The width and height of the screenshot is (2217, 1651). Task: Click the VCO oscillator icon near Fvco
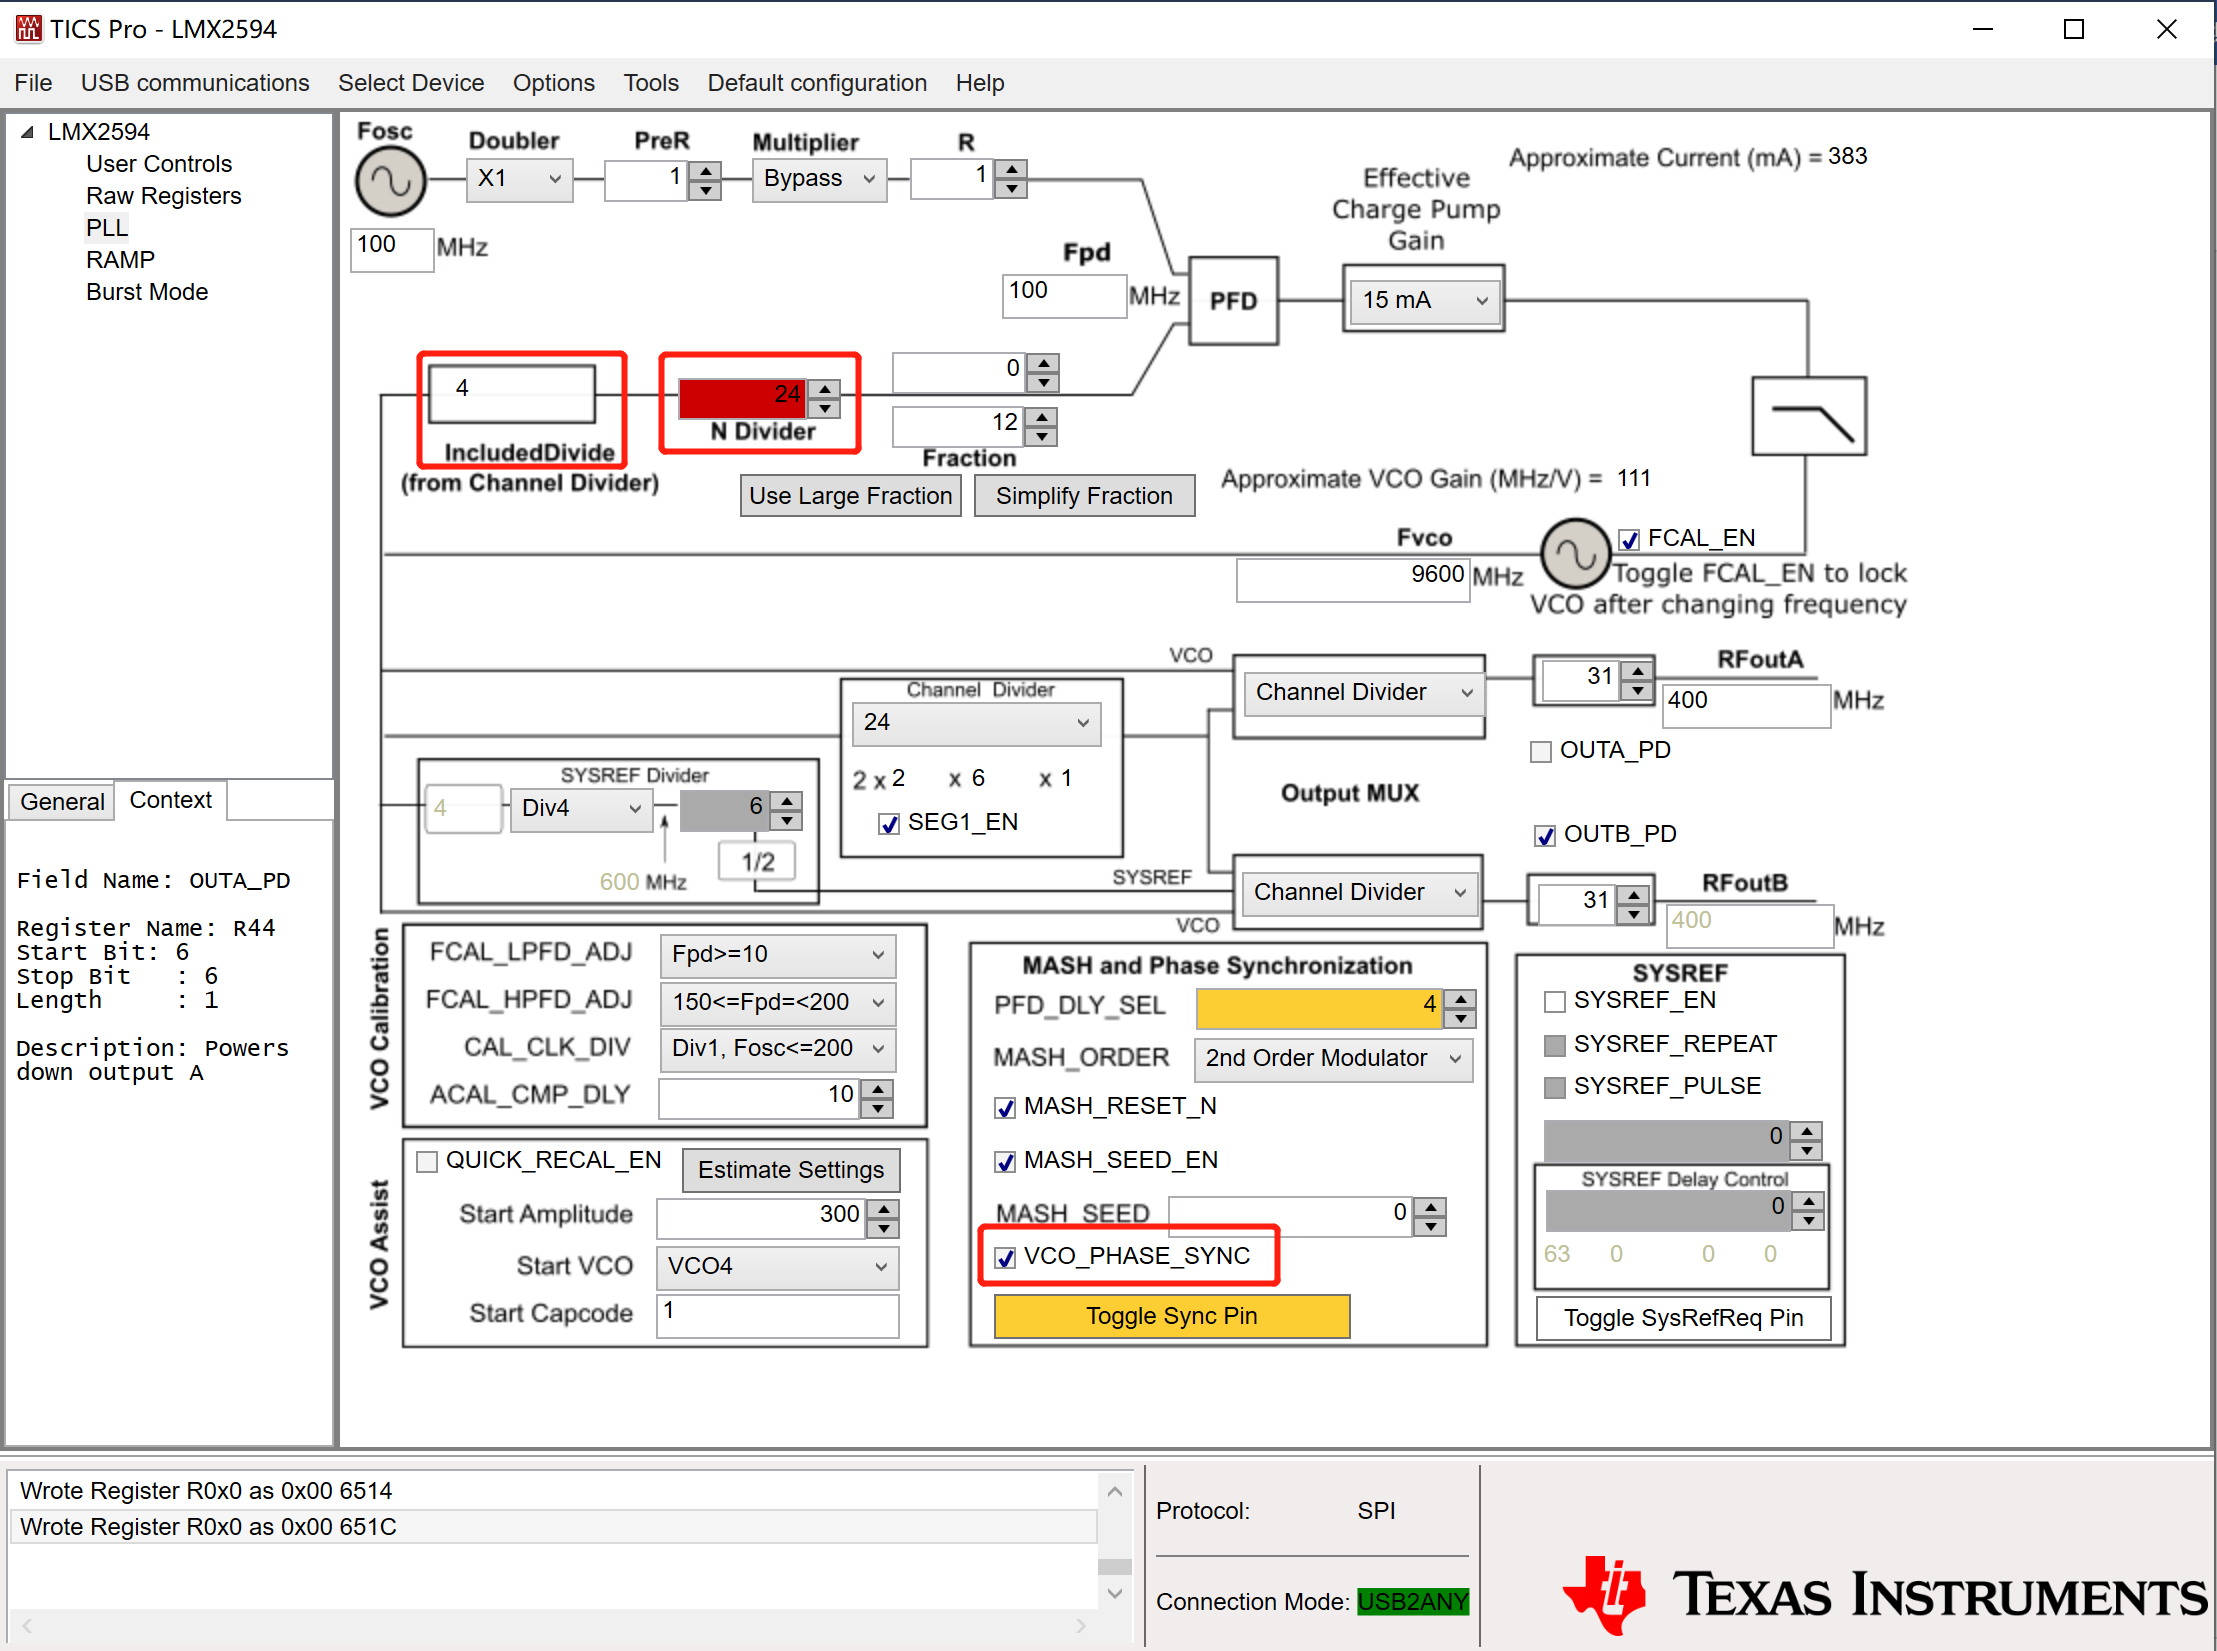click(x=1574, y=553)
